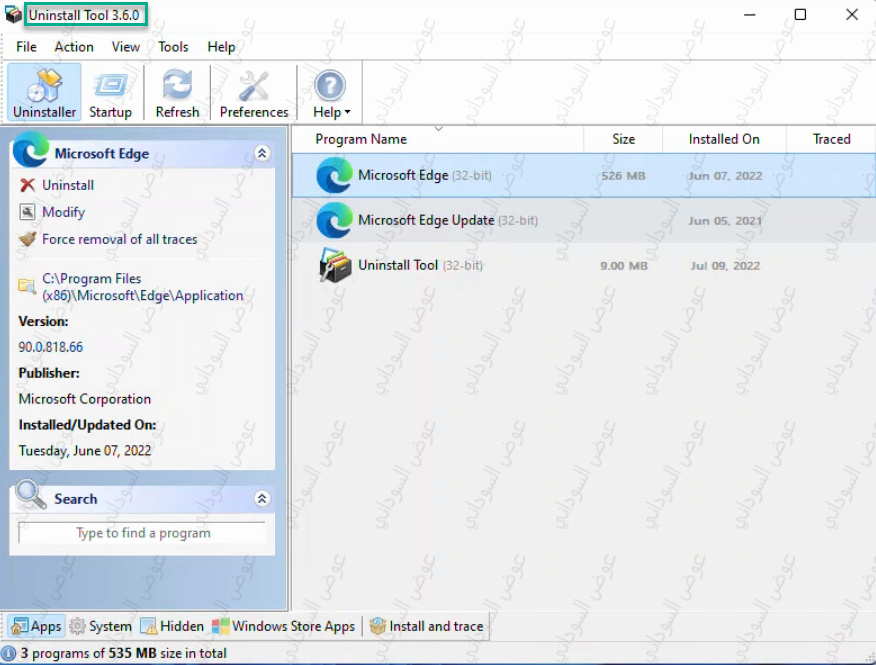This screenshot has height=665, width=876.
Task: Click the magnifier Search panel icon
Action: point(31,495)
